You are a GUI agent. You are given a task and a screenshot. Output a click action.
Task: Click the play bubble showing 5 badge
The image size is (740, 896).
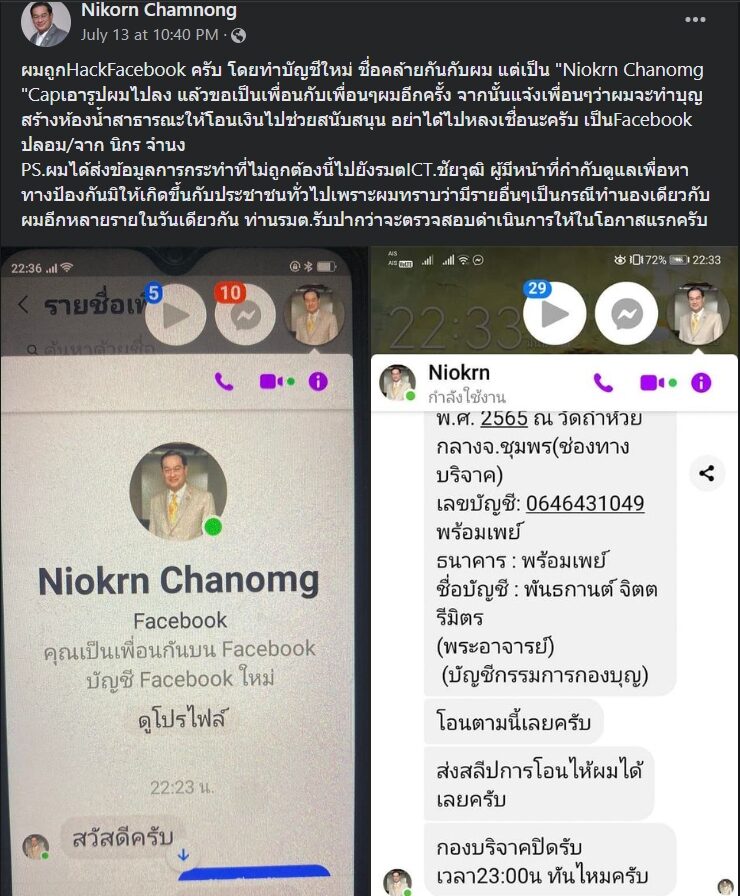pos(175,315)
